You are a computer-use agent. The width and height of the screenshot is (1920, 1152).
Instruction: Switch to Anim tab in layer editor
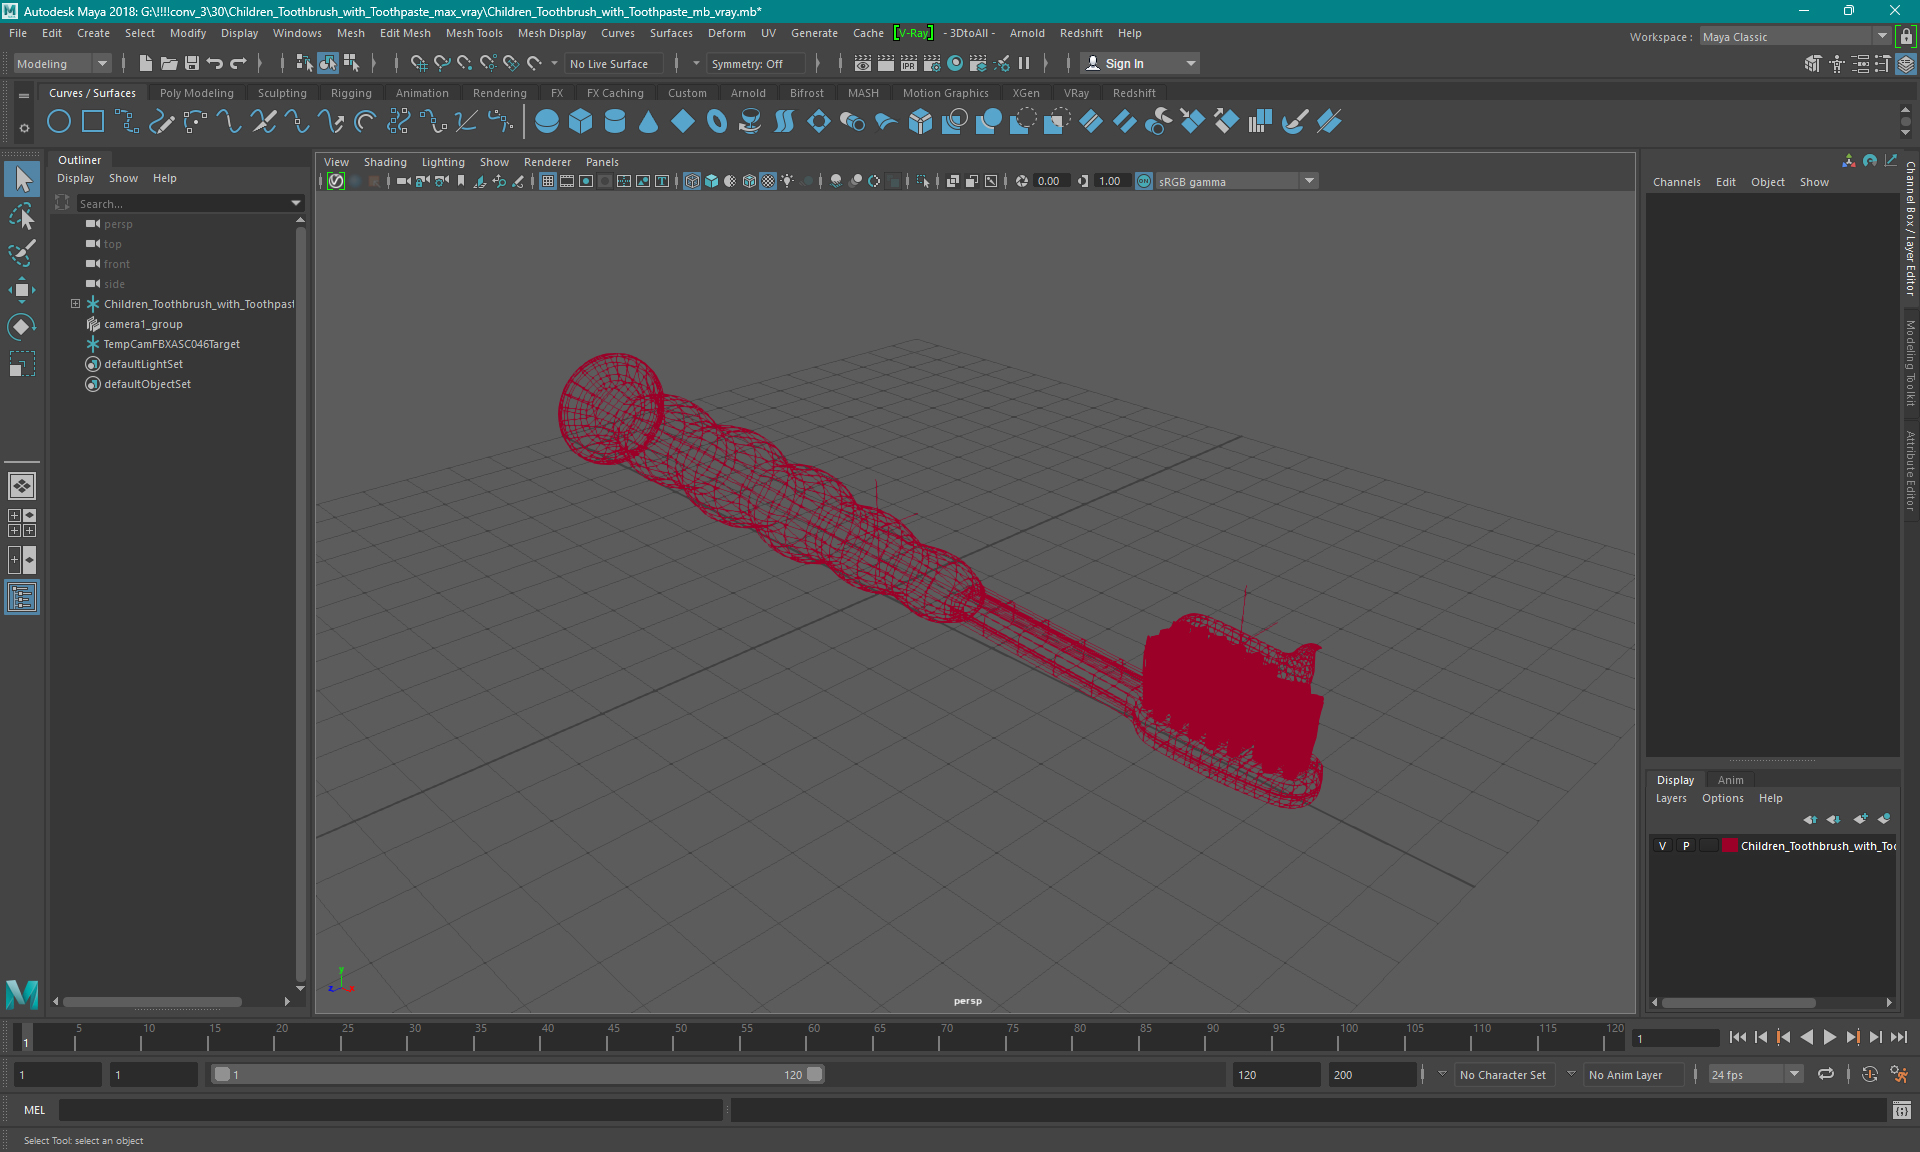[1730, 780]
